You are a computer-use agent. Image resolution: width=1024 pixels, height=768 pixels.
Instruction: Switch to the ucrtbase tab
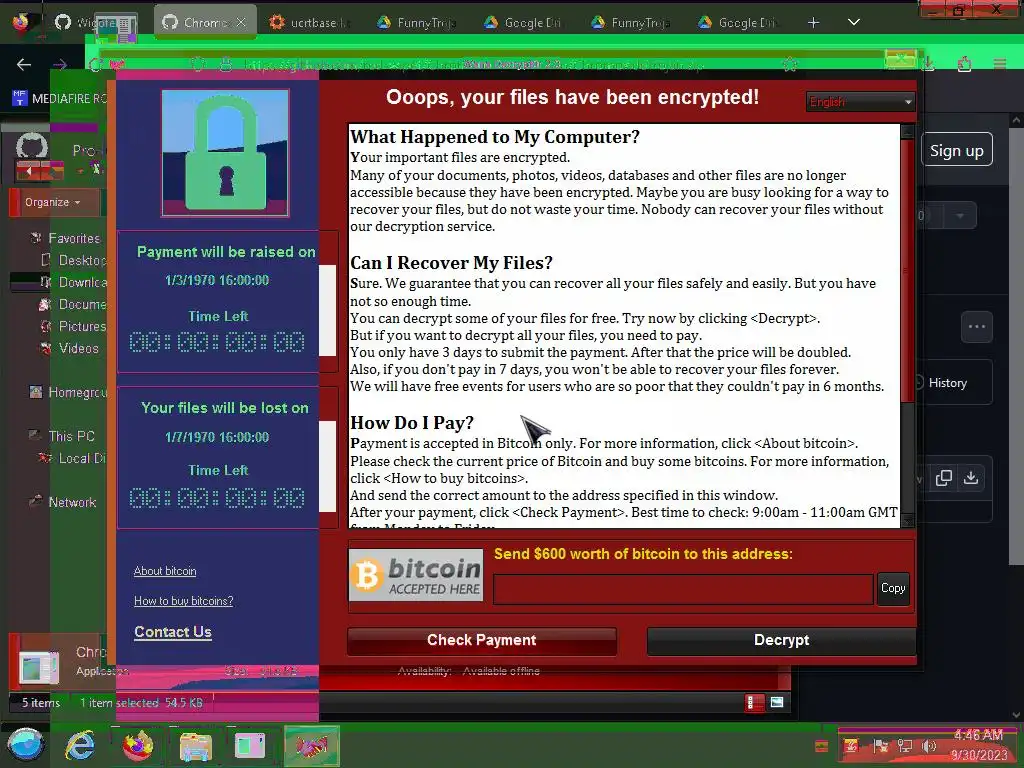coord(311,22)
